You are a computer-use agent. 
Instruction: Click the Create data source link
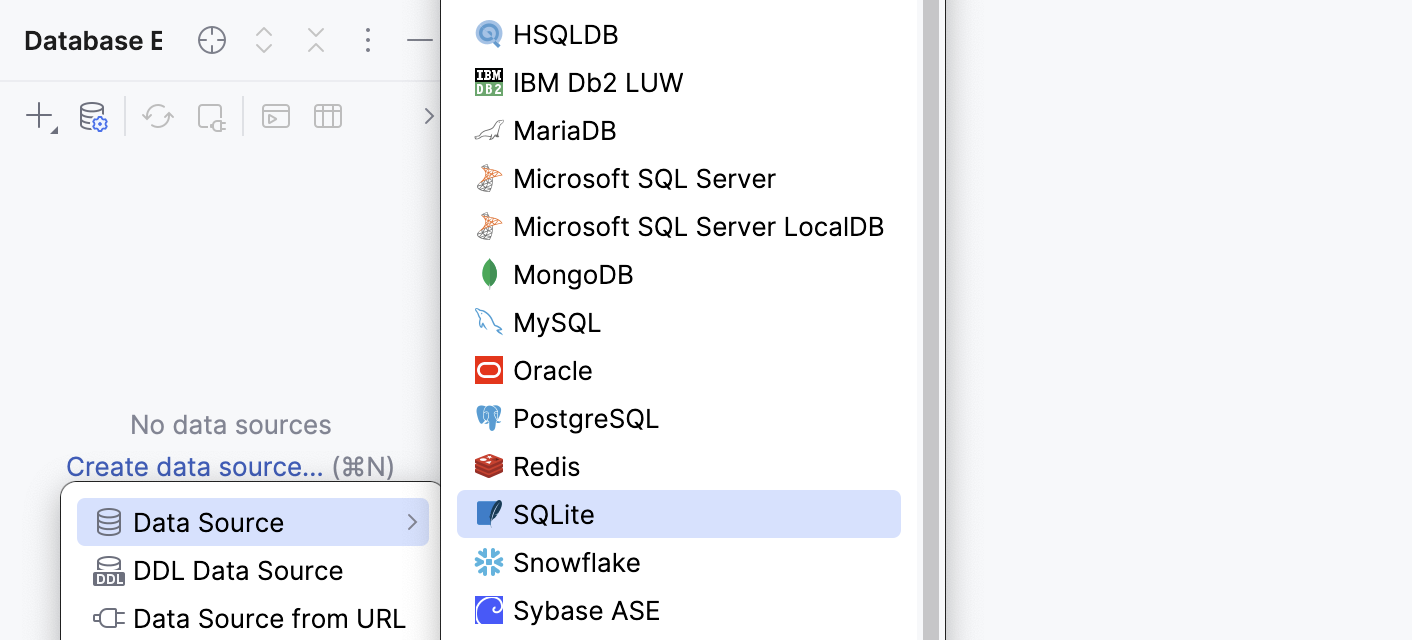194,466
